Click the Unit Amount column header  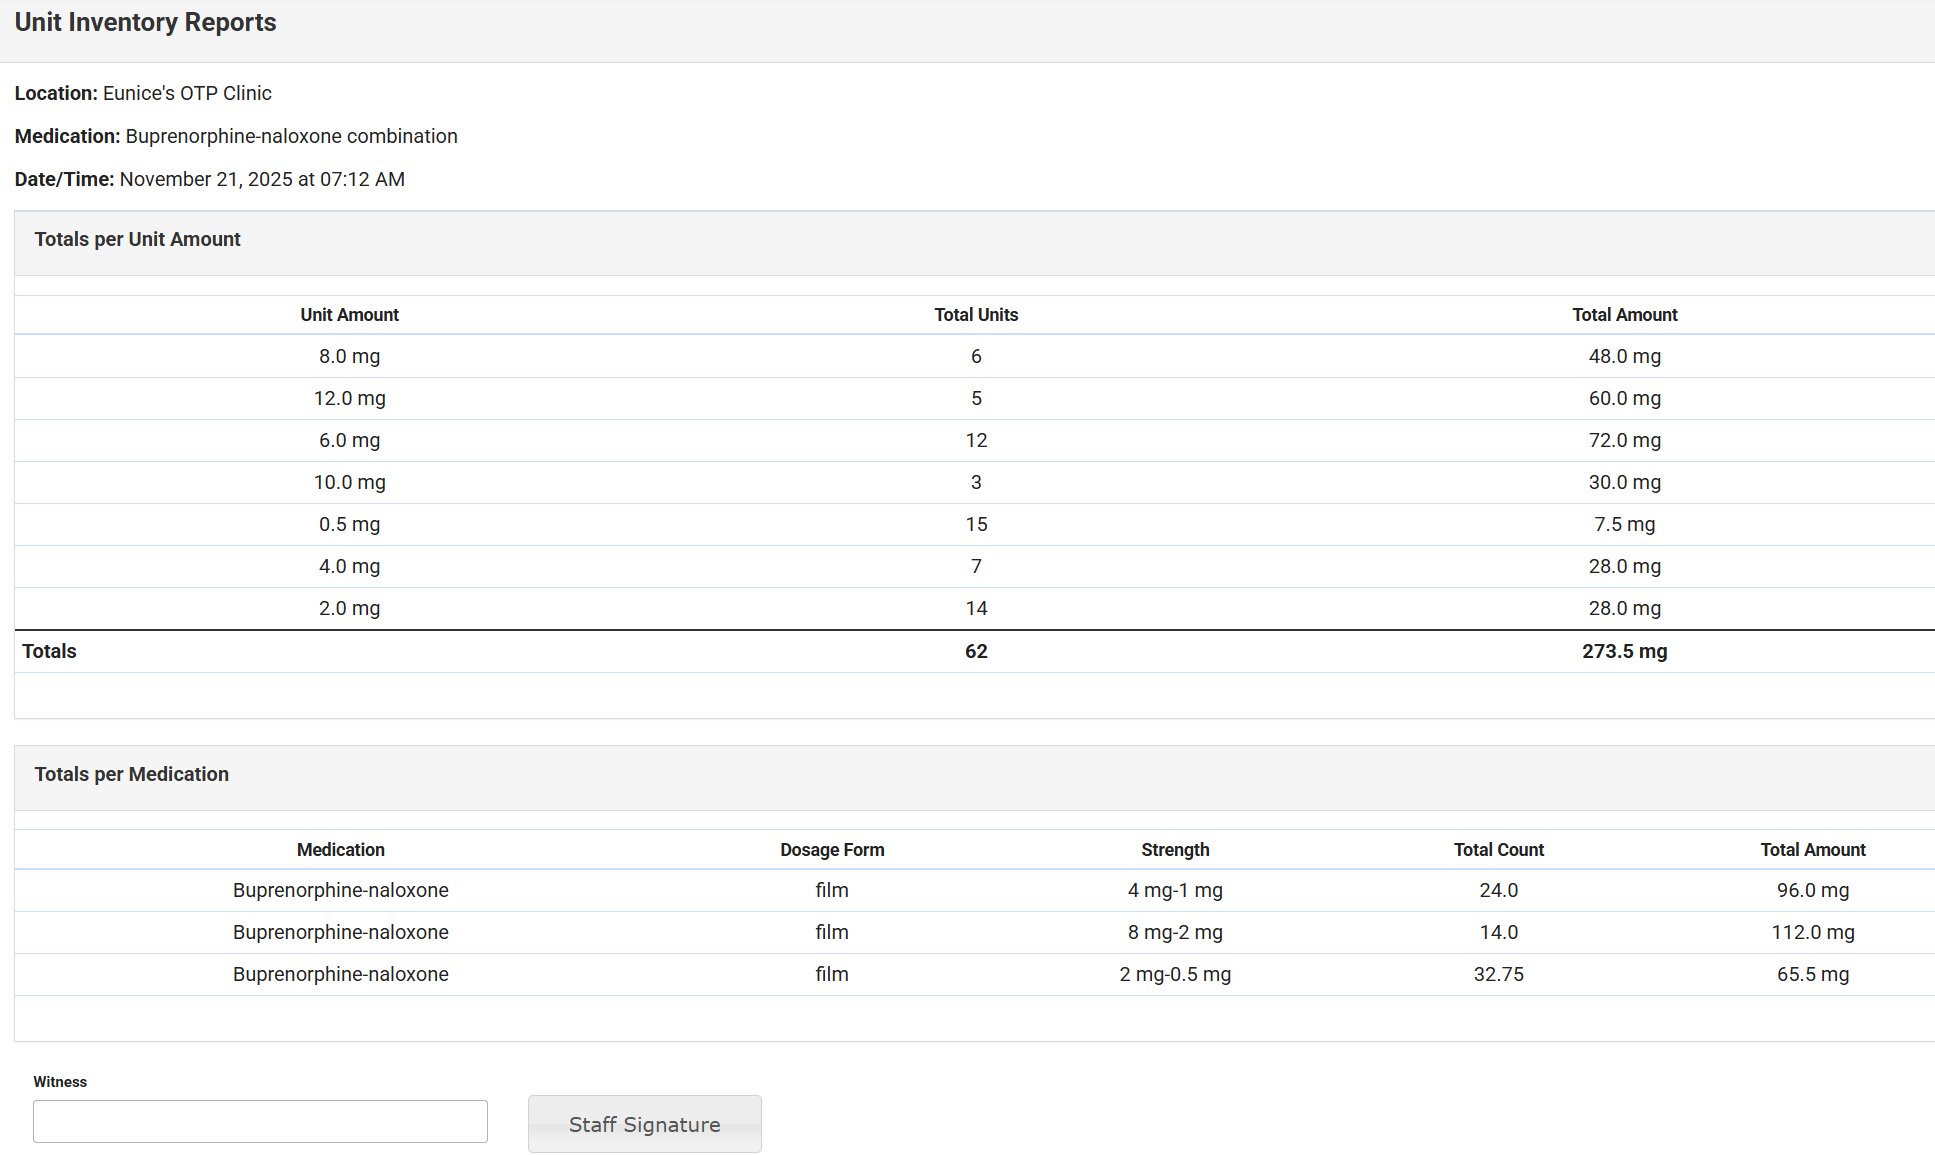point(349,315)
